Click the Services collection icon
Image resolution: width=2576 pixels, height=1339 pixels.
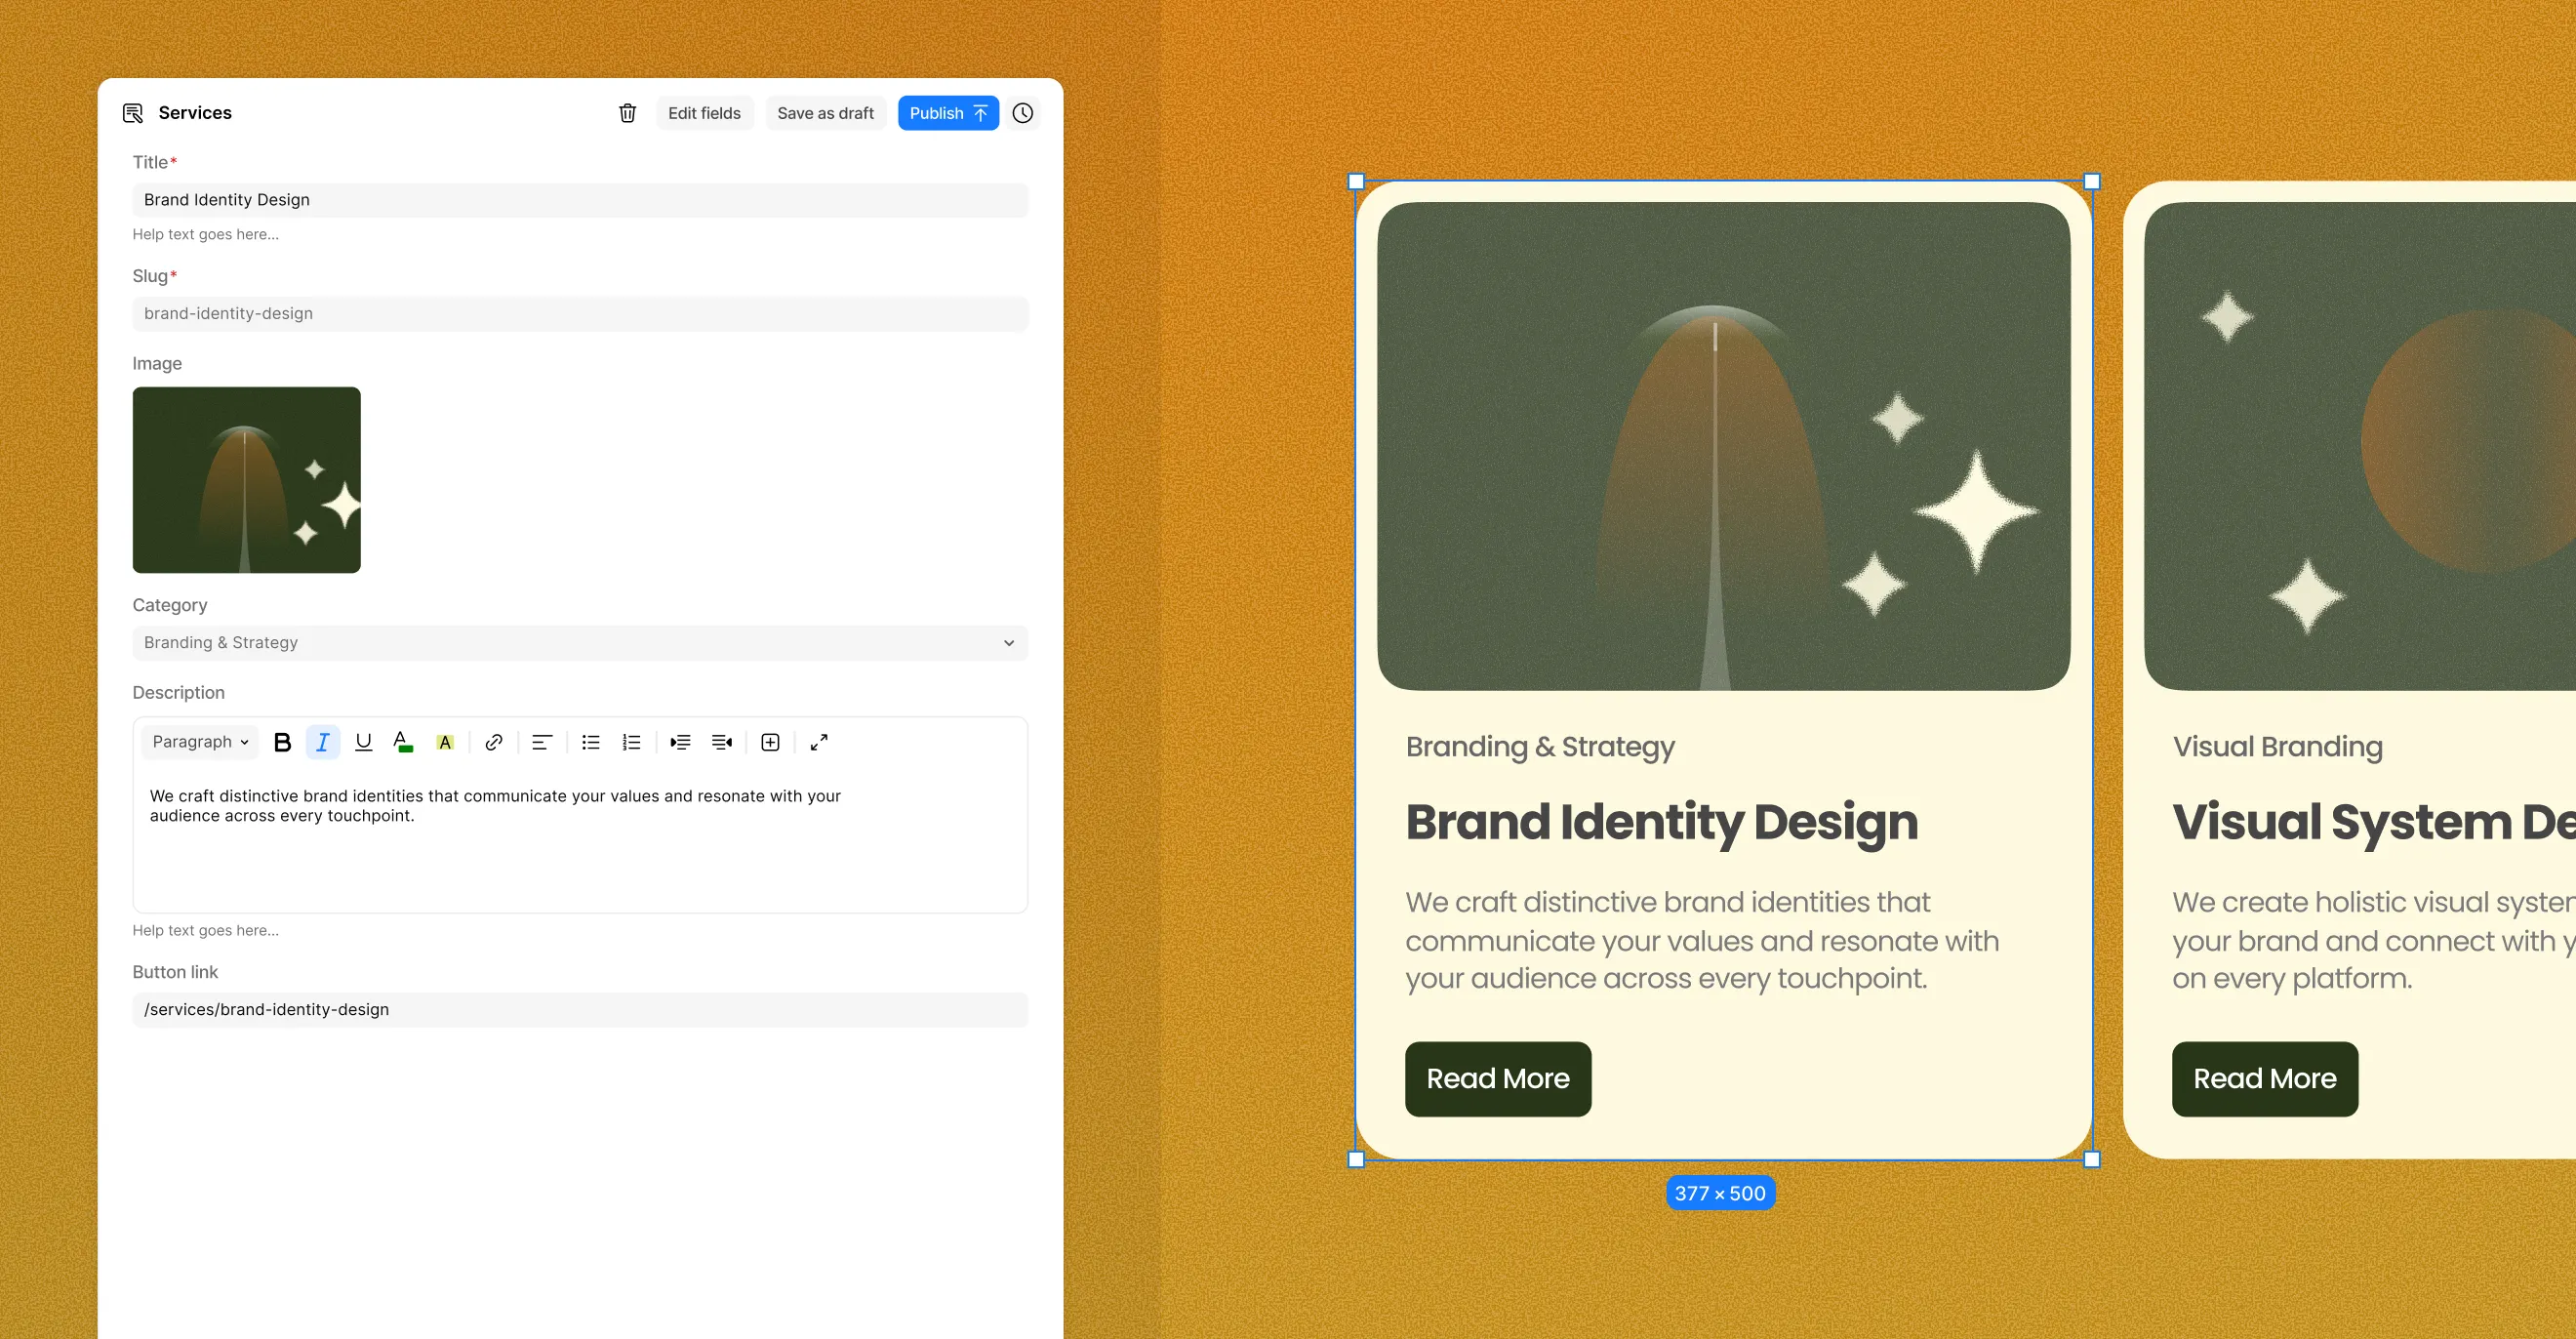click(133, 113)
